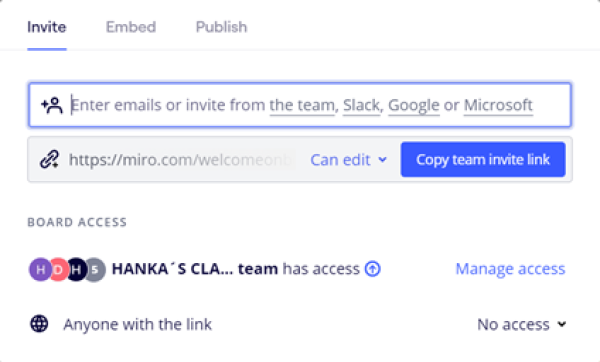Click the chain link icon
Image resolution: width=600 pixels, height=362 pixels.
[50, 159]
